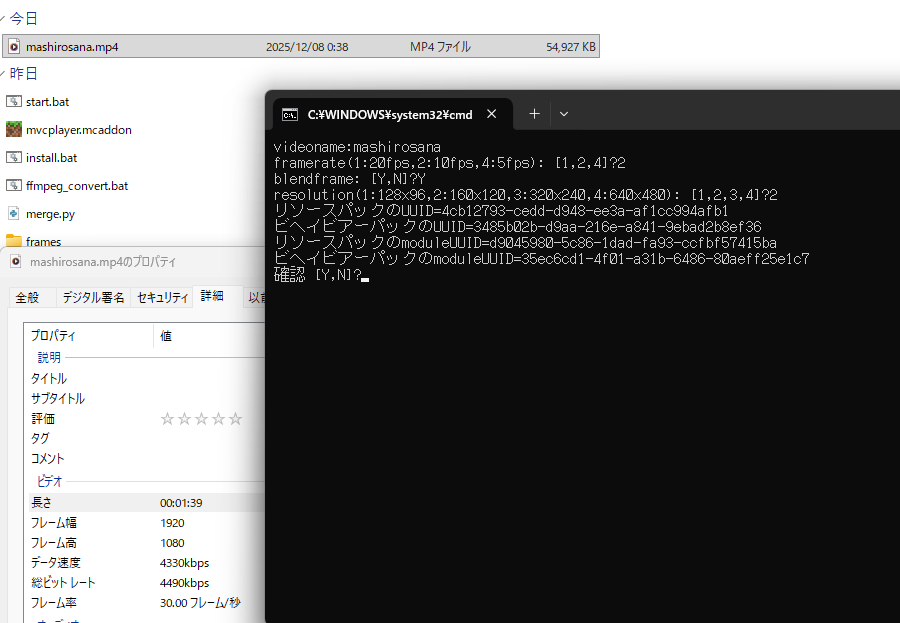The width and height of the screenshot is (900, 623).
Task: Click the cmd icon in the terminal tab
Action: [289, 115]
